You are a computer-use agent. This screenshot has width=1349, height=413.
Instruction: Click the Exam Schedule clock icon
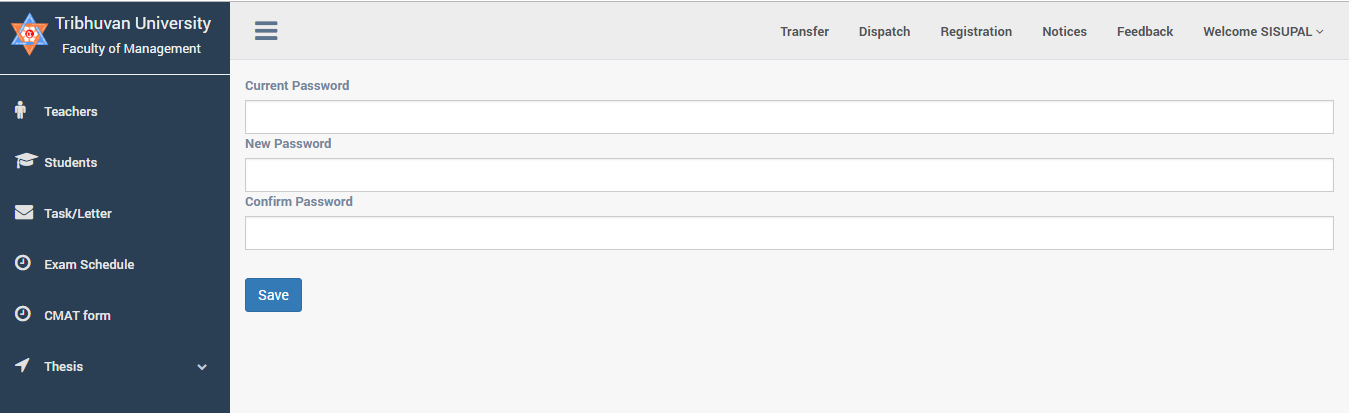pos(23,264)
